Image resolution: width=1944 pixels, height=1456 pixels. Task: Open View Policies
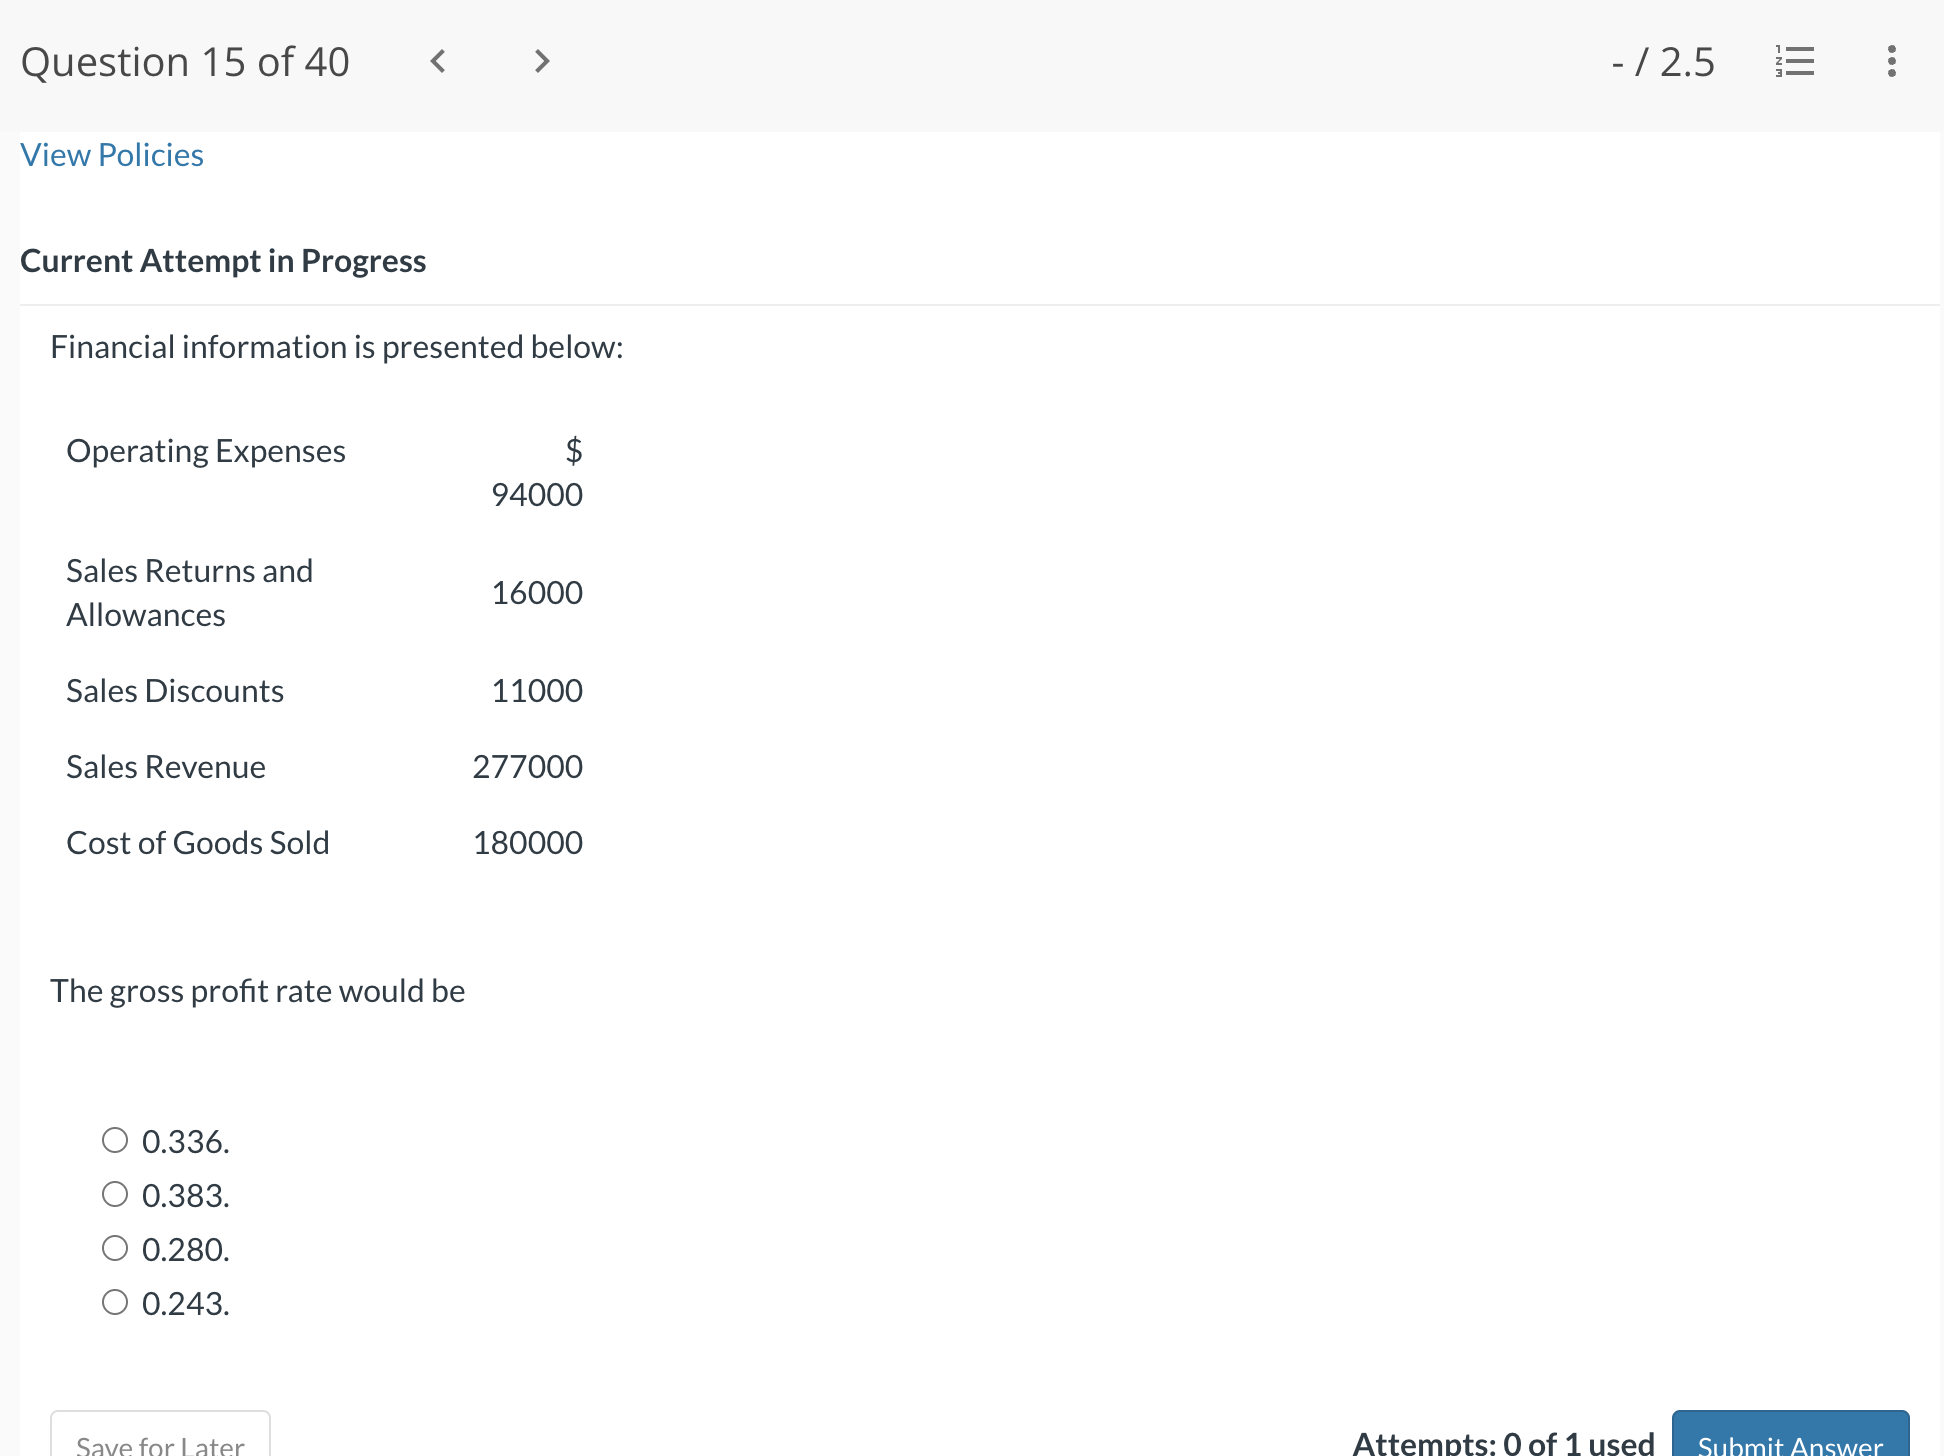coord(111,154)
